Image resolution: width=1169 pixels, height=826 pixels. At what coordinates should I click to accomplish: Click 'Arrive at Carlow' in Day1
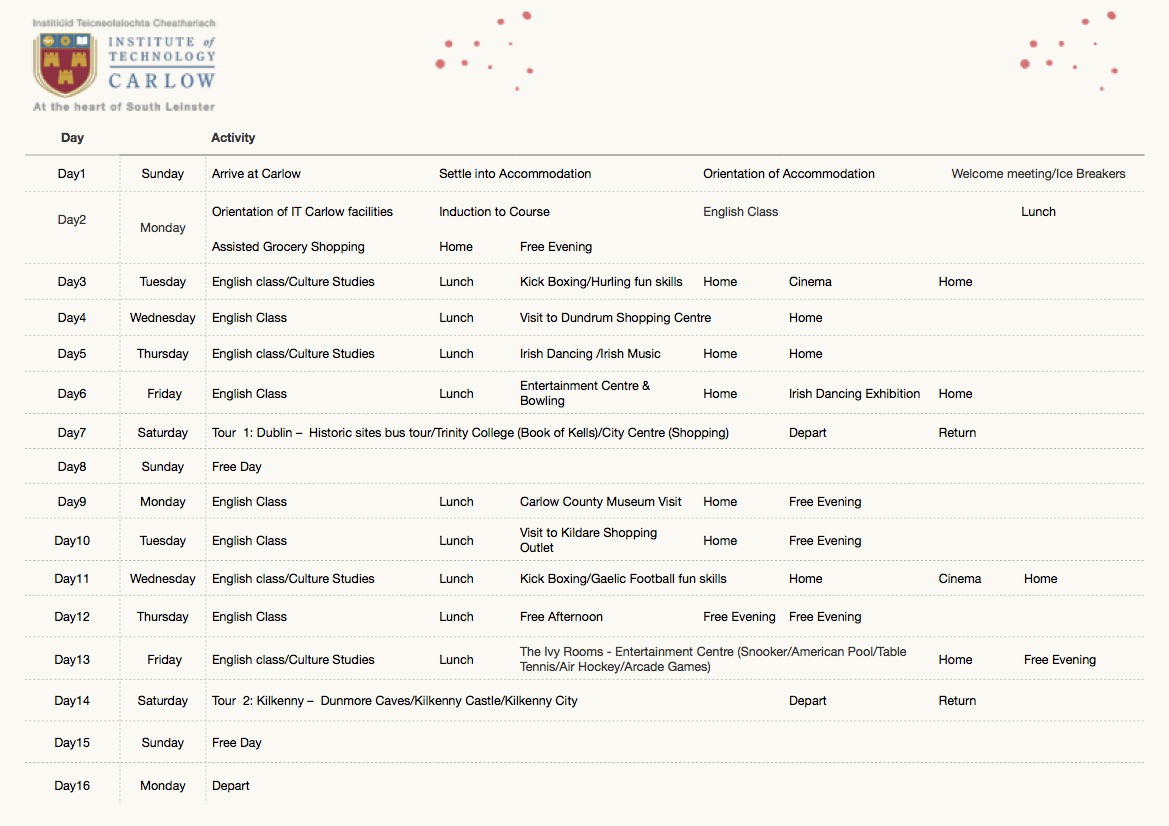256,174
